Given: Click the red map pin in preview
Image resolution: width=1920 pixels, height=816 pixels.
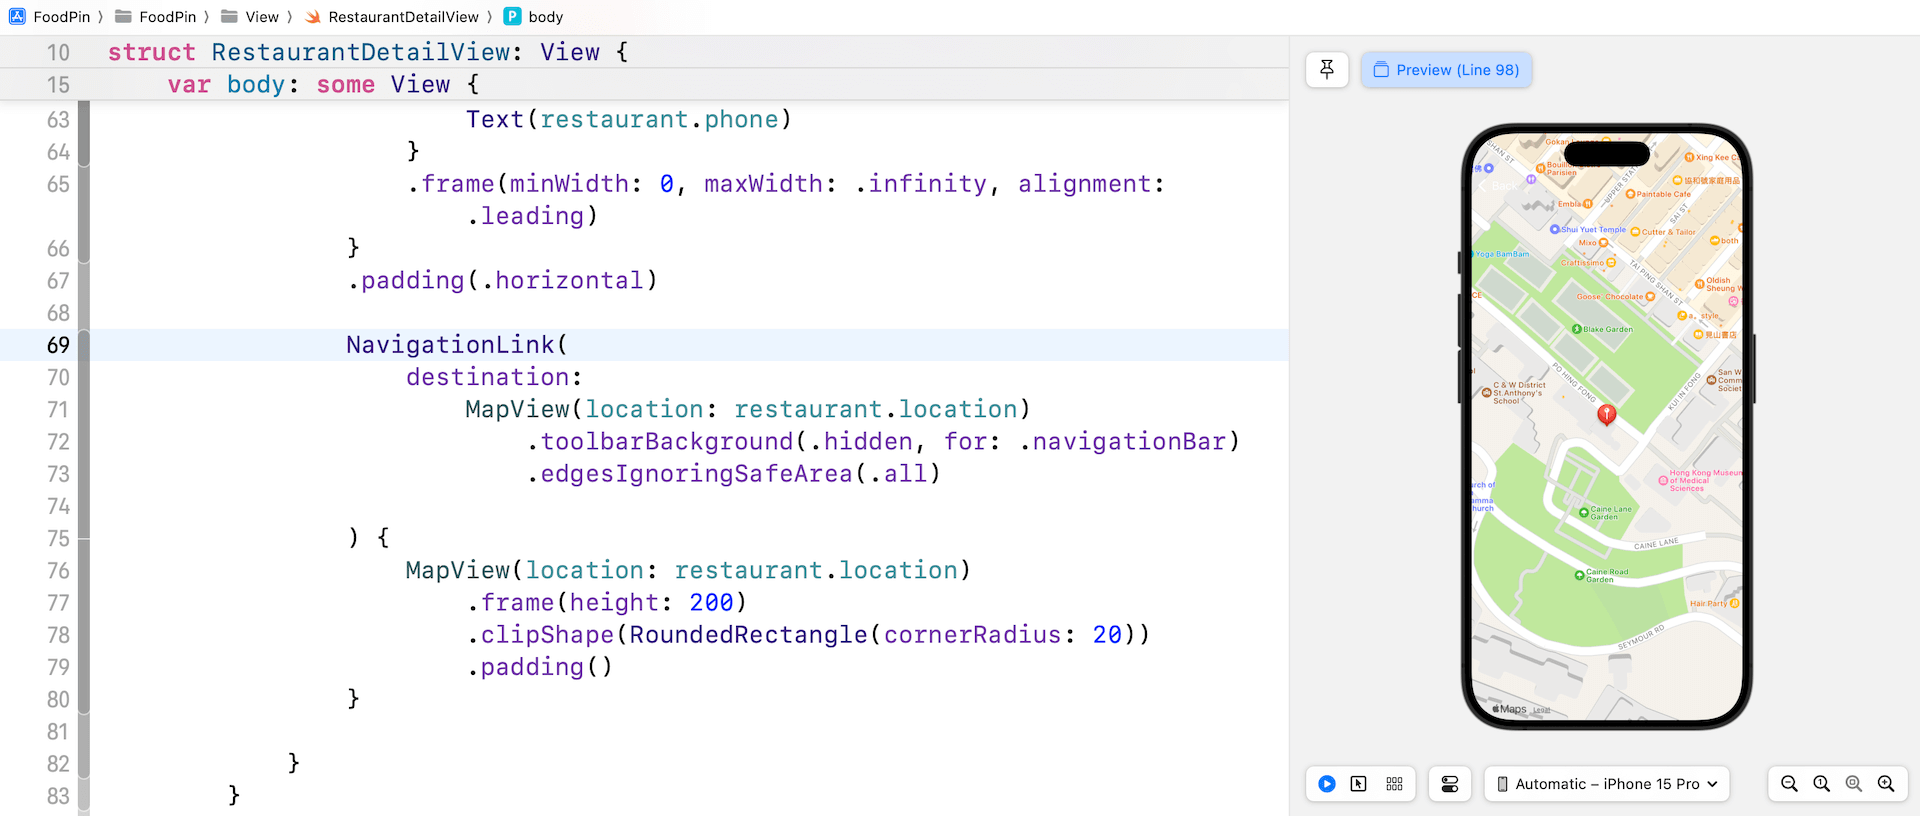Looking at the screenshot, I should pos(1606,414).
